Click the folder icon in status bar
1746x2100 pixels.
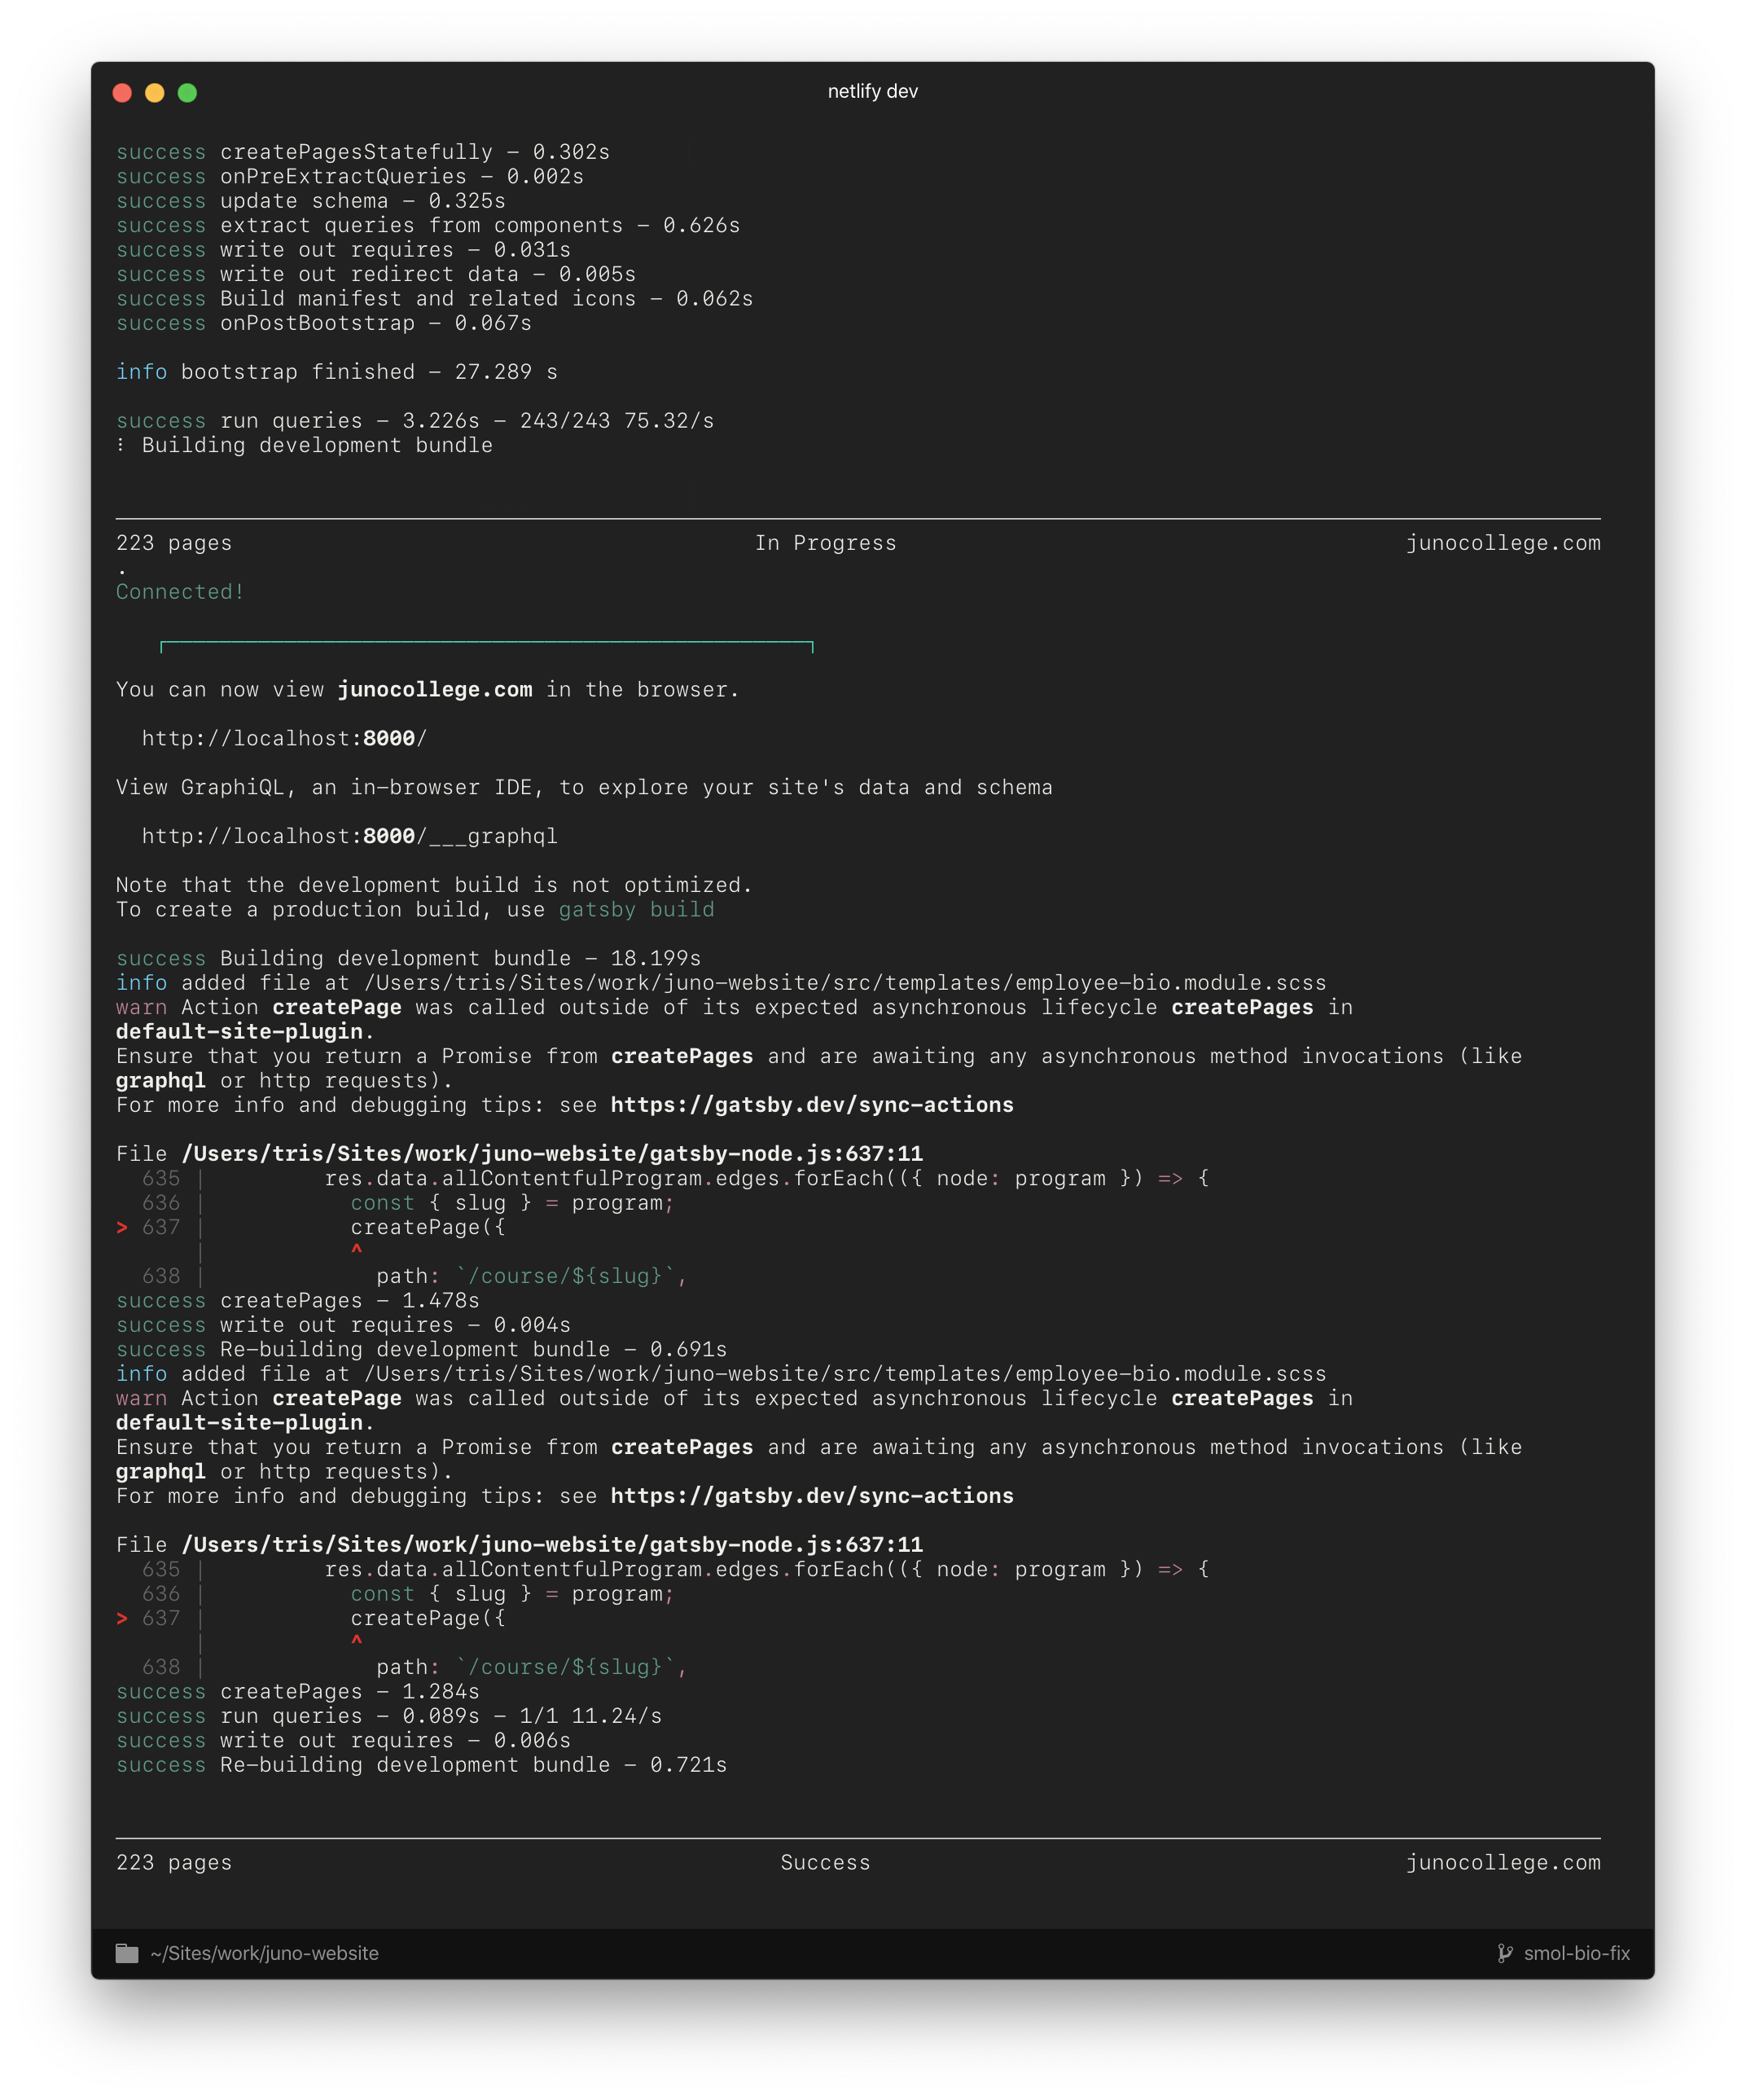[x=127, y=1953]
